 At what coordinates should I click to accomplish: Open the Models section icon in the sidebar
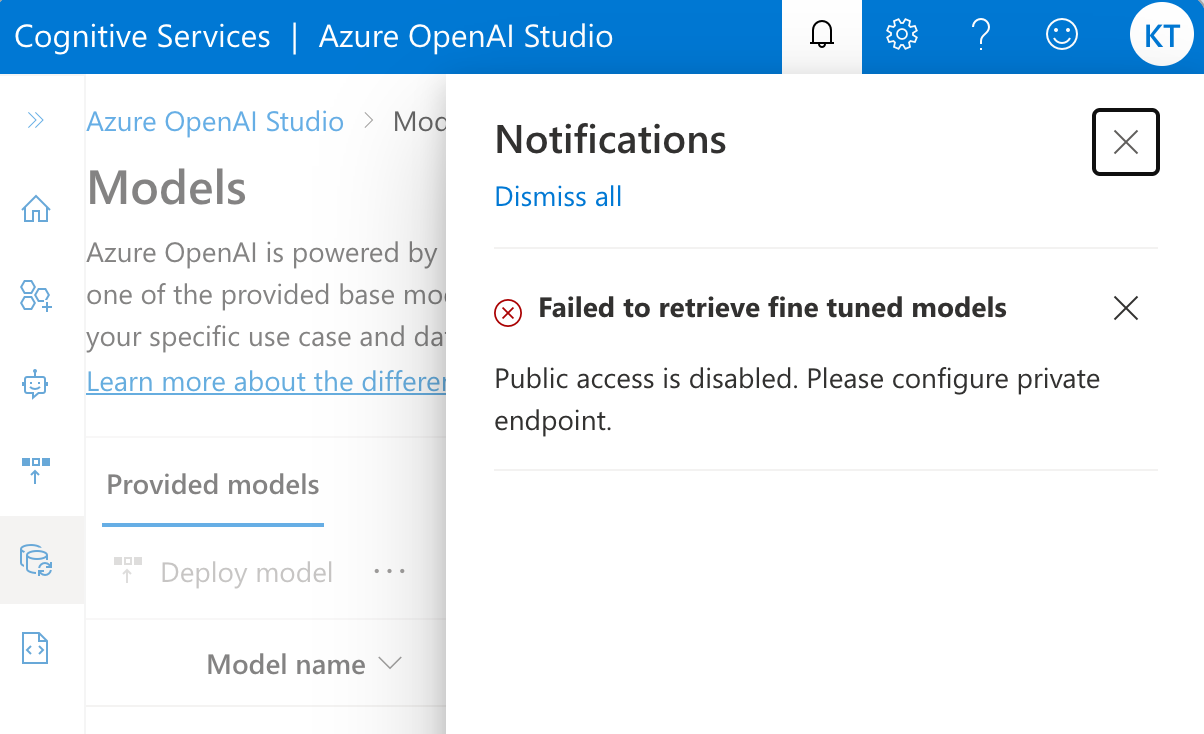(x=35, y=560)
